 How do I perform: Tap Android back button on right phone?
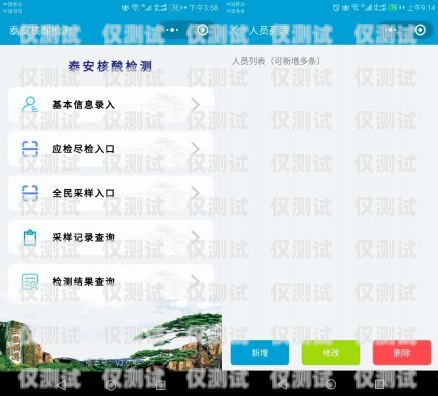pos(282,384)
